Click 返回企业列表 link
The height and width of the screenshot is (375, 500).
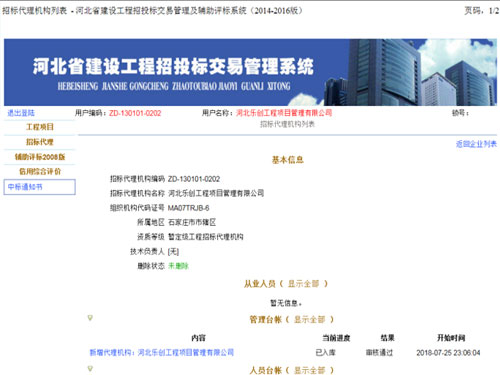point(476,144)
